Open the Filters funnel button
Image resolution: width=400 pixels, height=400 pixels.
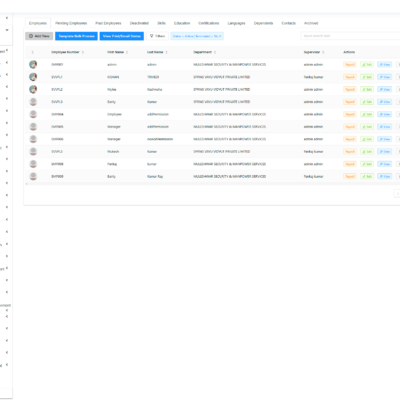157,36
